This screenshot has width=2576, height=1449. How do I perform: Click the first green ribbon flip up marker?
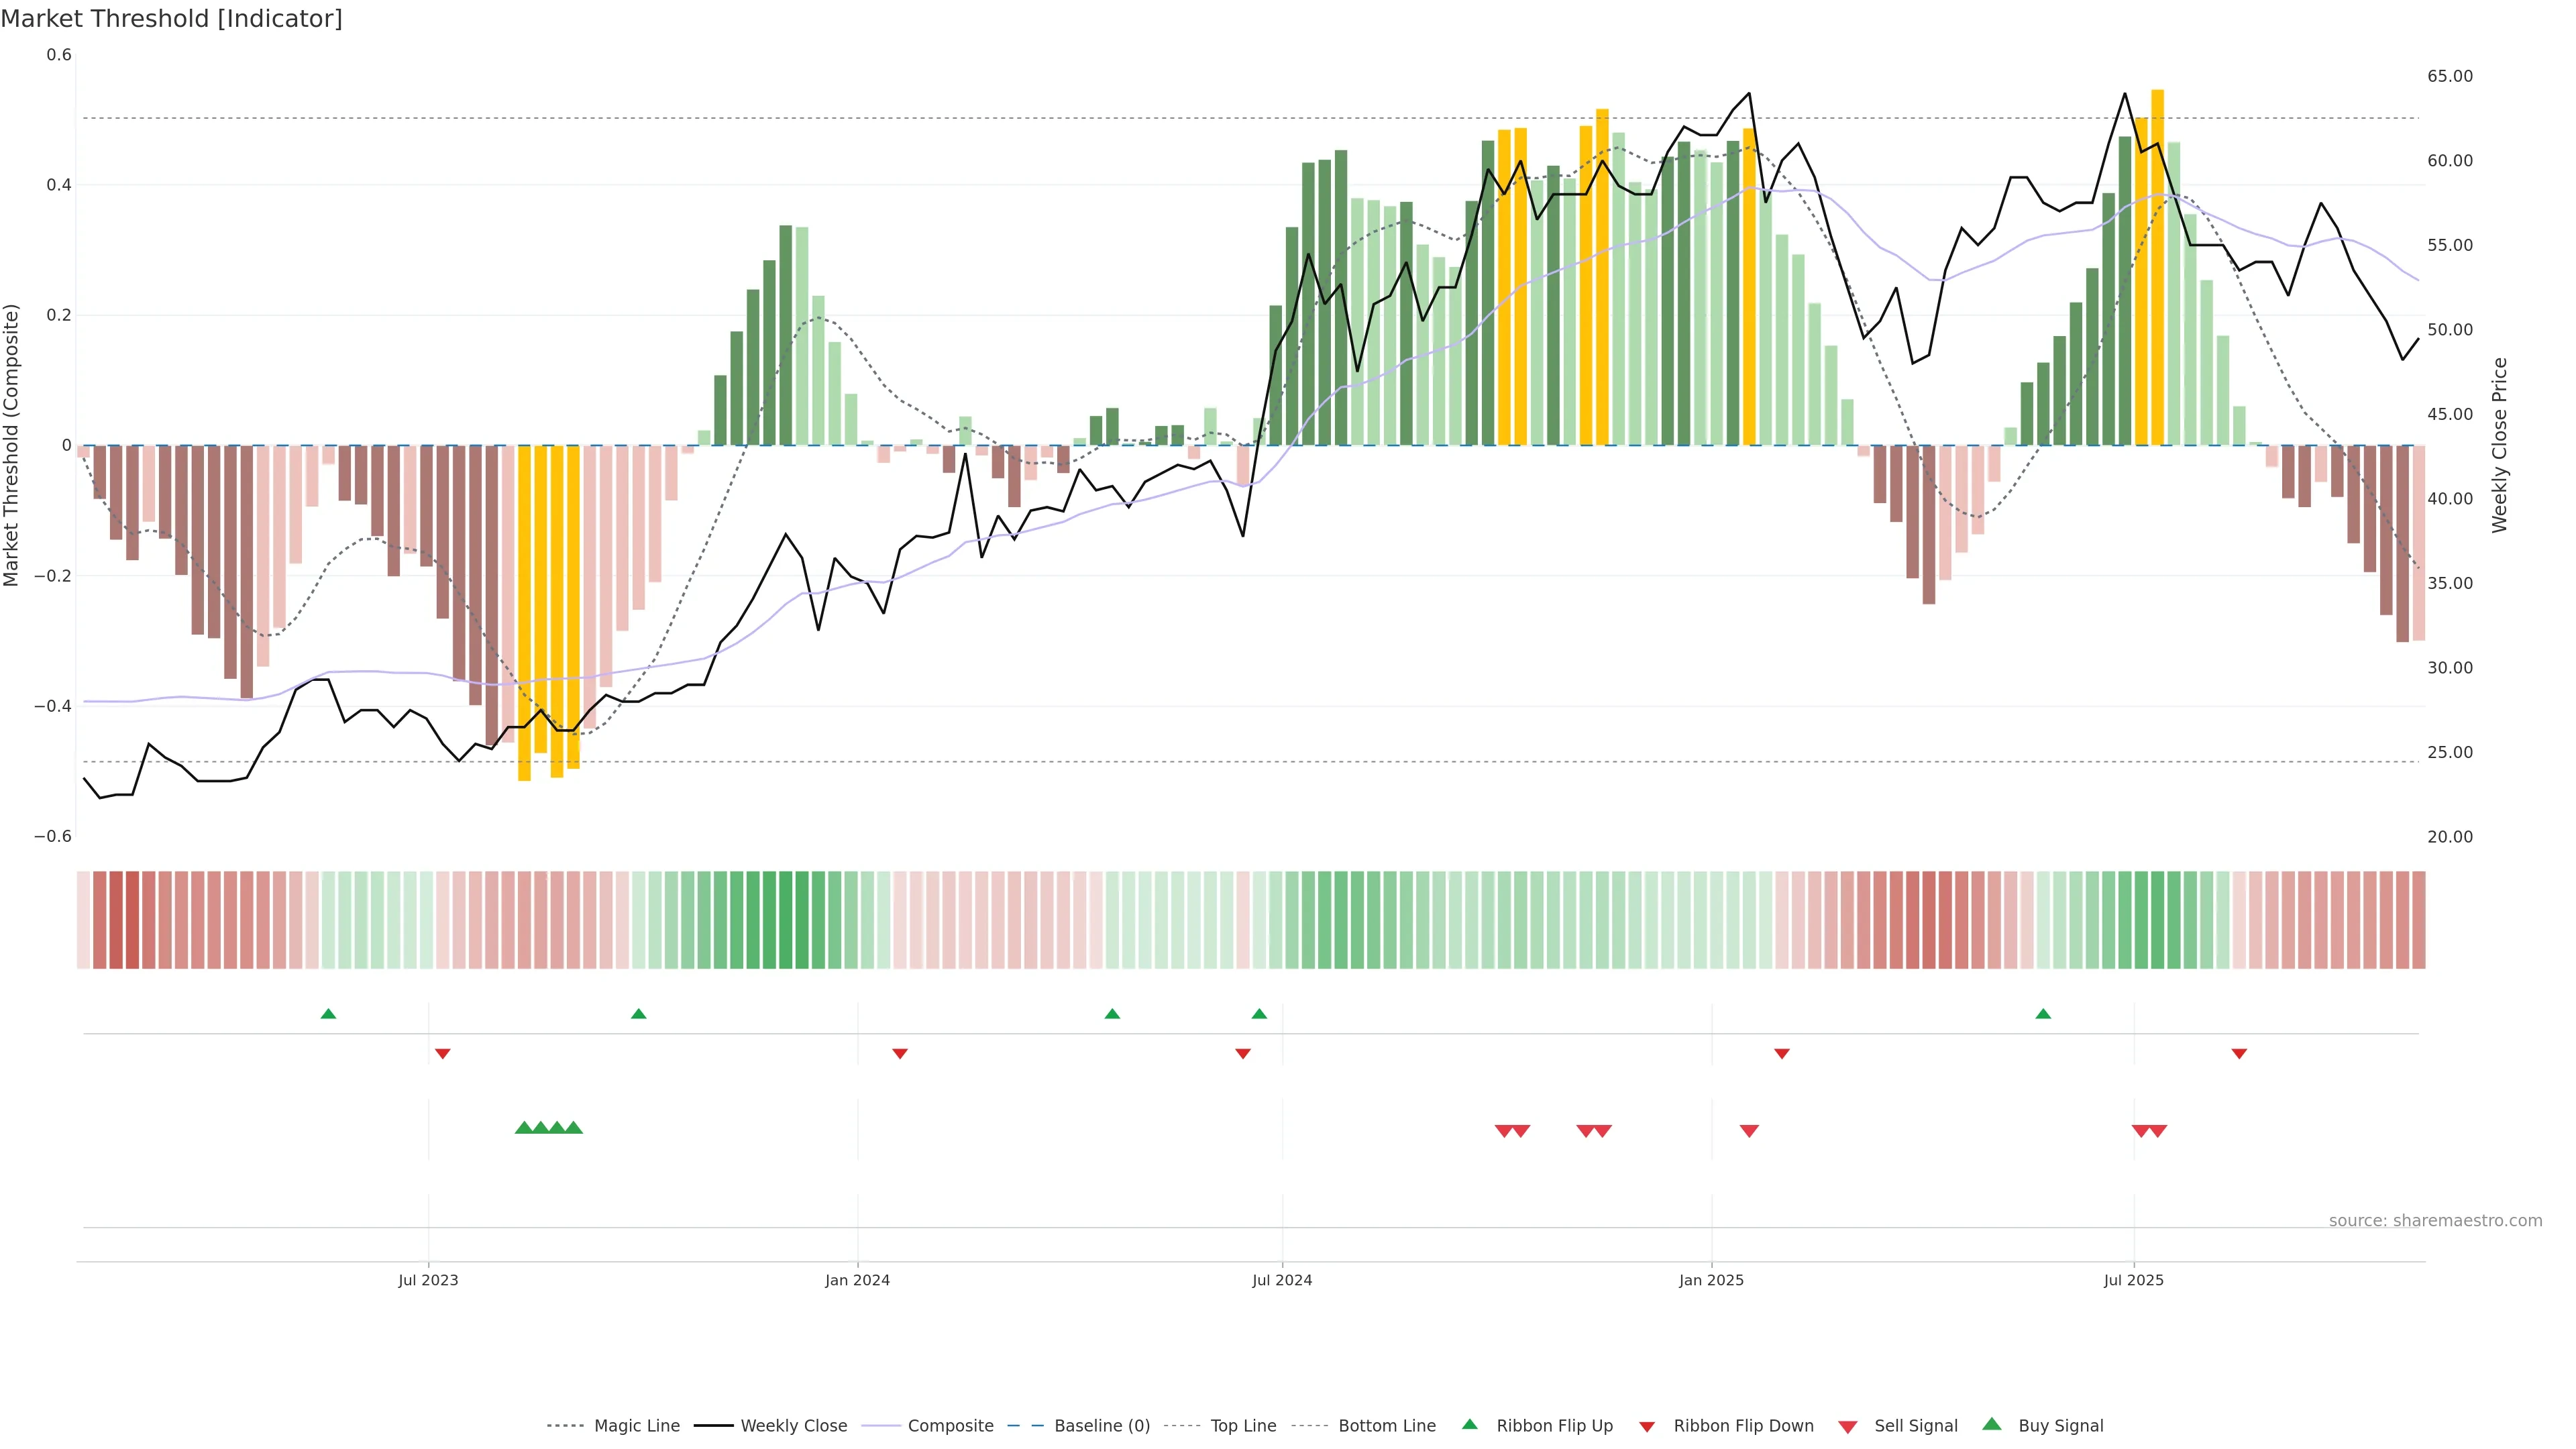[328, 1014]
